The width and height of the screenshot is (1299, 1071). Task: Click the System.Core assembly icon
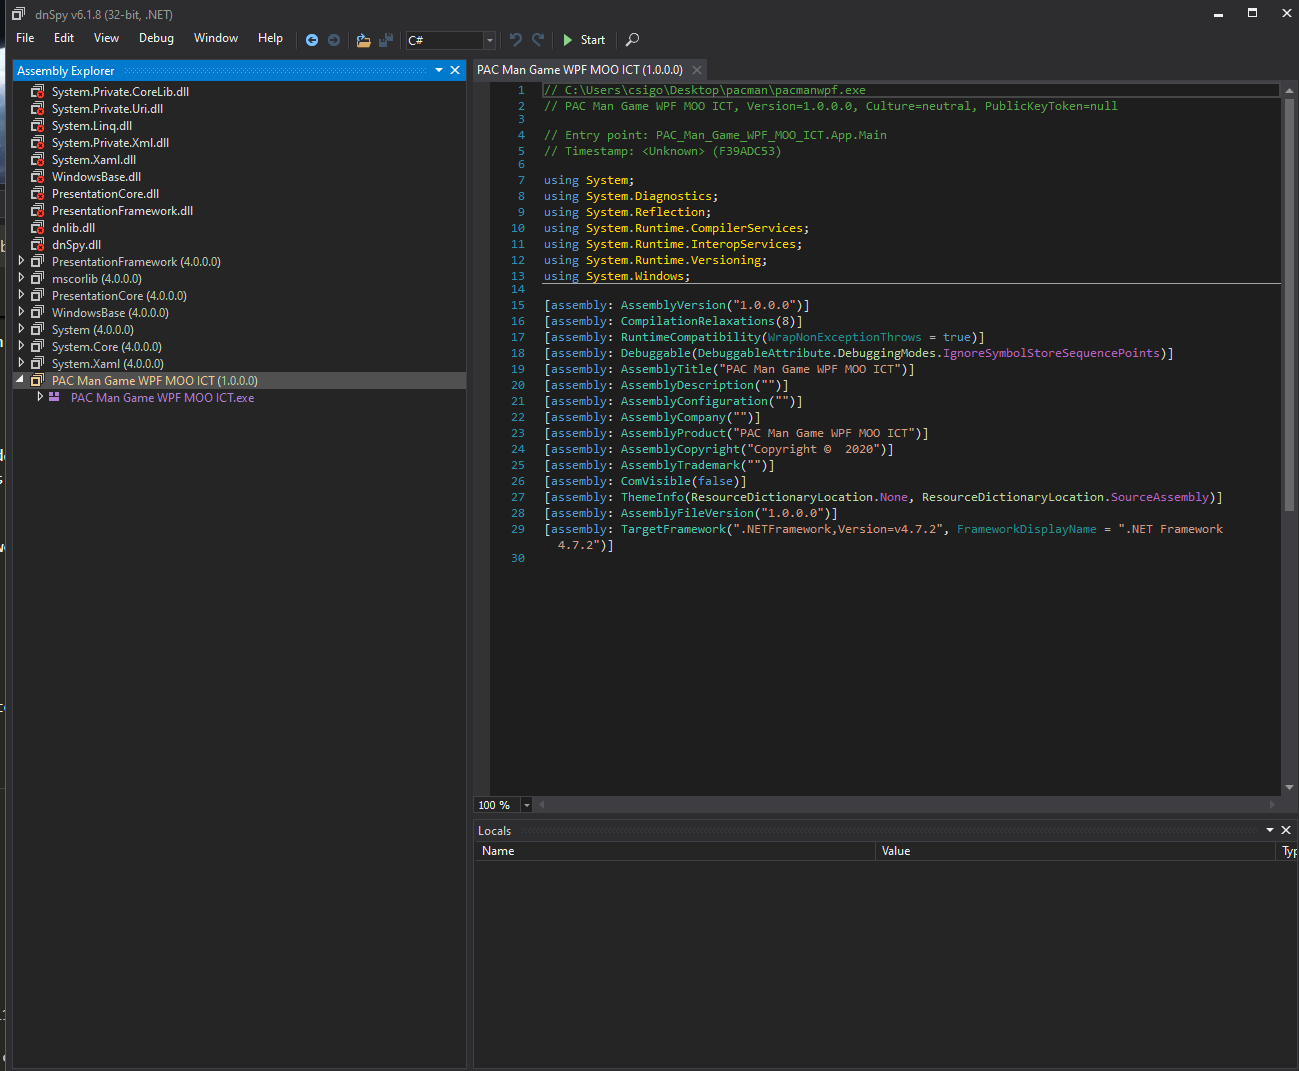pyautogui.click(x=38, y=346)
